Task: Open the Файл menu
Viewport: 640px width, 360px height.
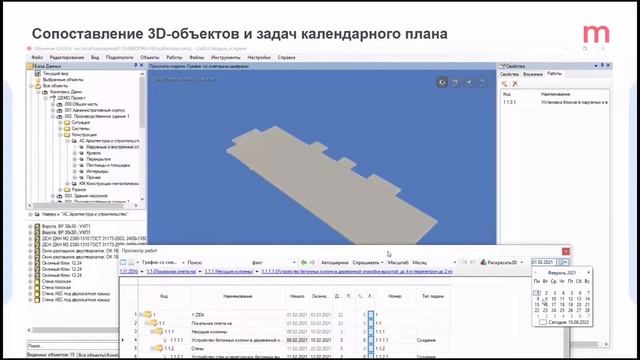Action: click(x=37, y=58)
